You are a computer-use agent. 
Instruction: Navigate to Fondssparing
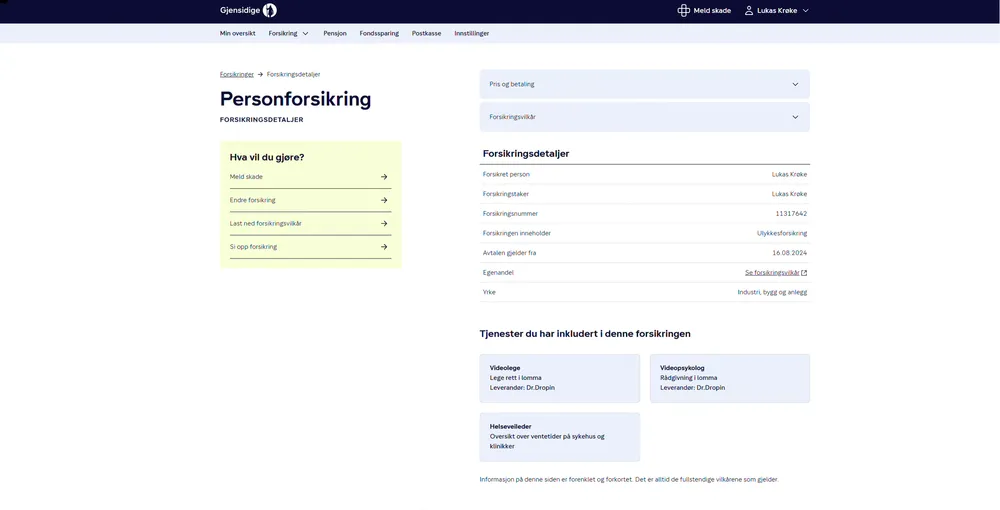pos(379,33)
